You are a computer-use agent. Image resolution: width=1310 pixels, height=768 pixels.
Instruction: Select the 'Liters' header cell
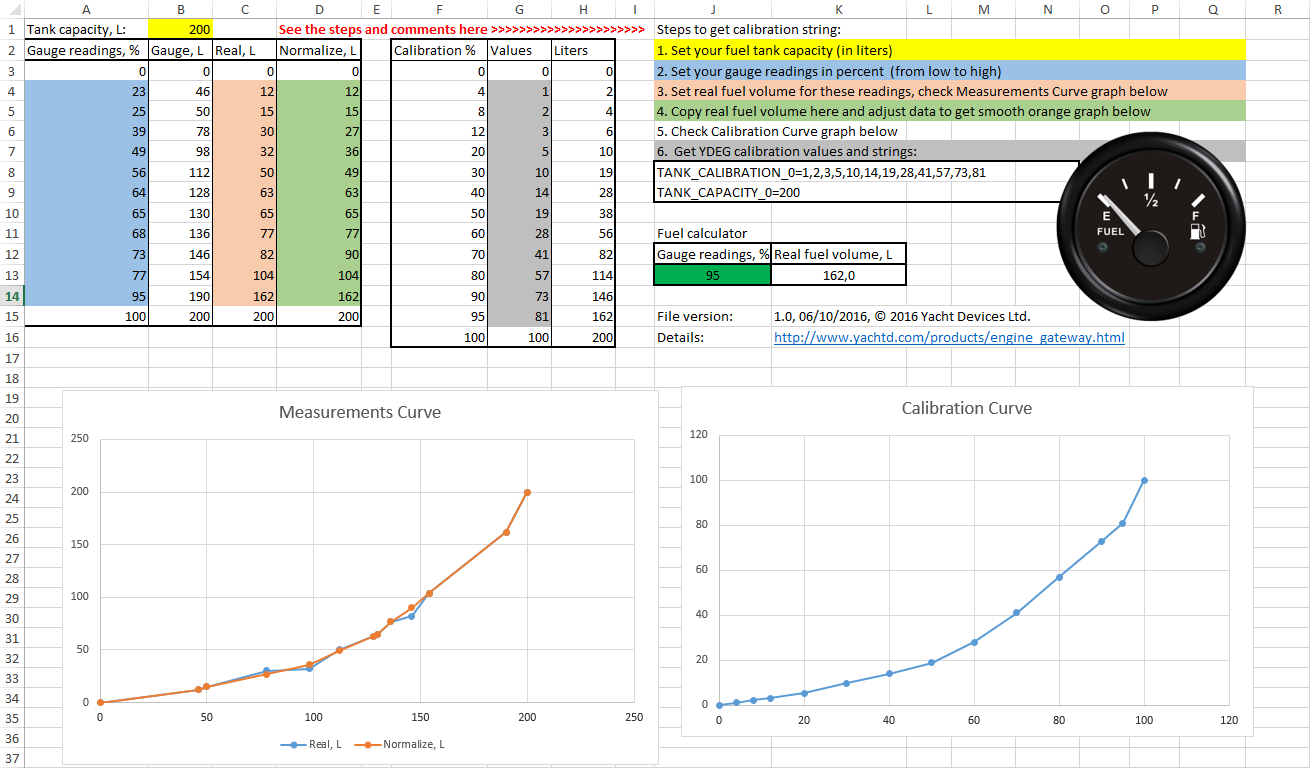tap(582, 50)
